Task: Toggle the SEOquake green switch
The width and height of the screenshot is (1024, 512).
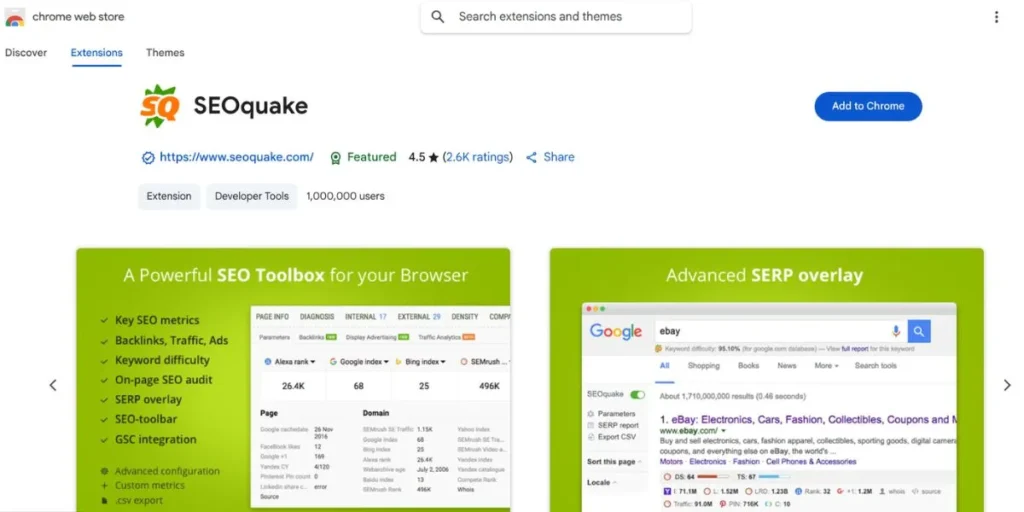Action: [x=637, y=395]
